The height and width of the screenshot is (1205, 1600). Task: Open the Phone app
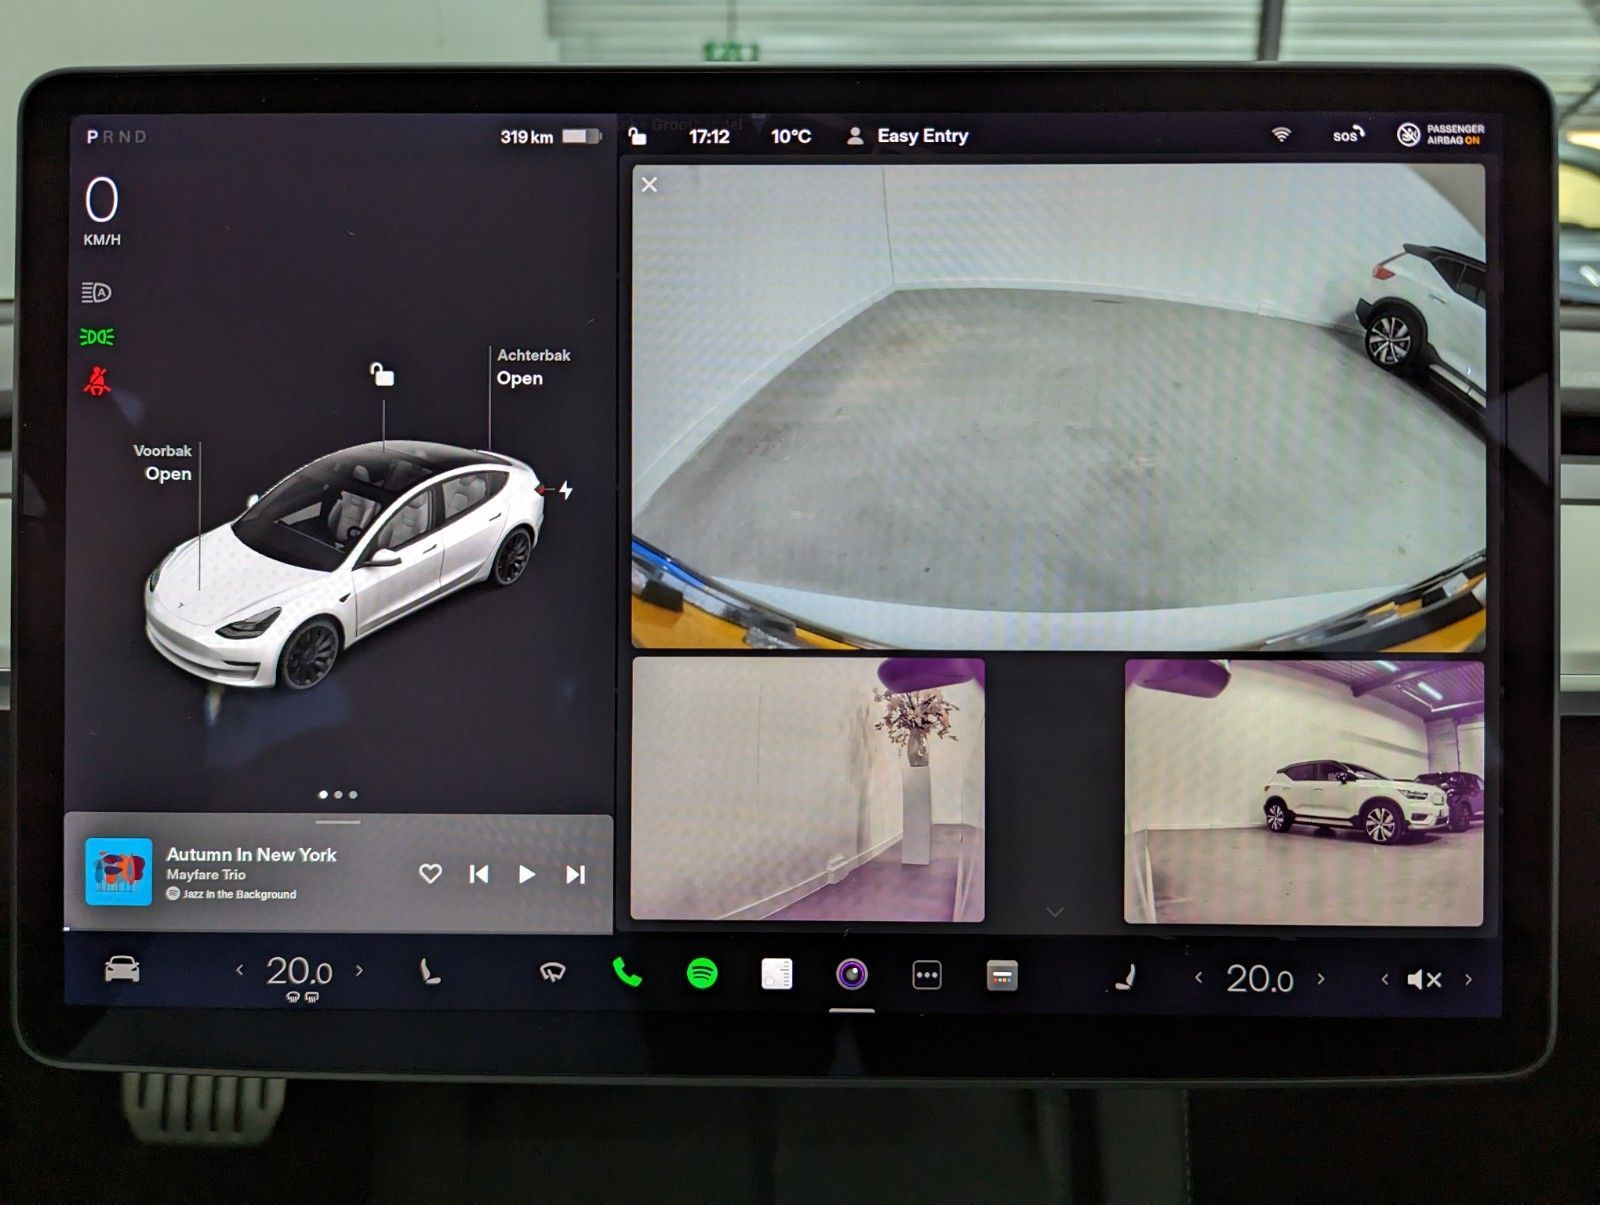point(627,972)
